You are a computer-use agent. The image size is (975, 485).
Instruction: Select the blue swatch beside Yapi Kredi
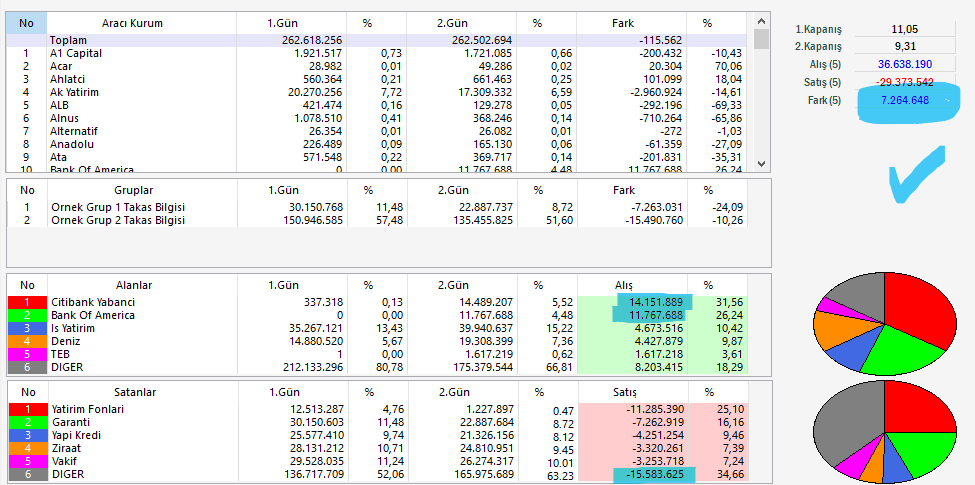click(27, 435)
